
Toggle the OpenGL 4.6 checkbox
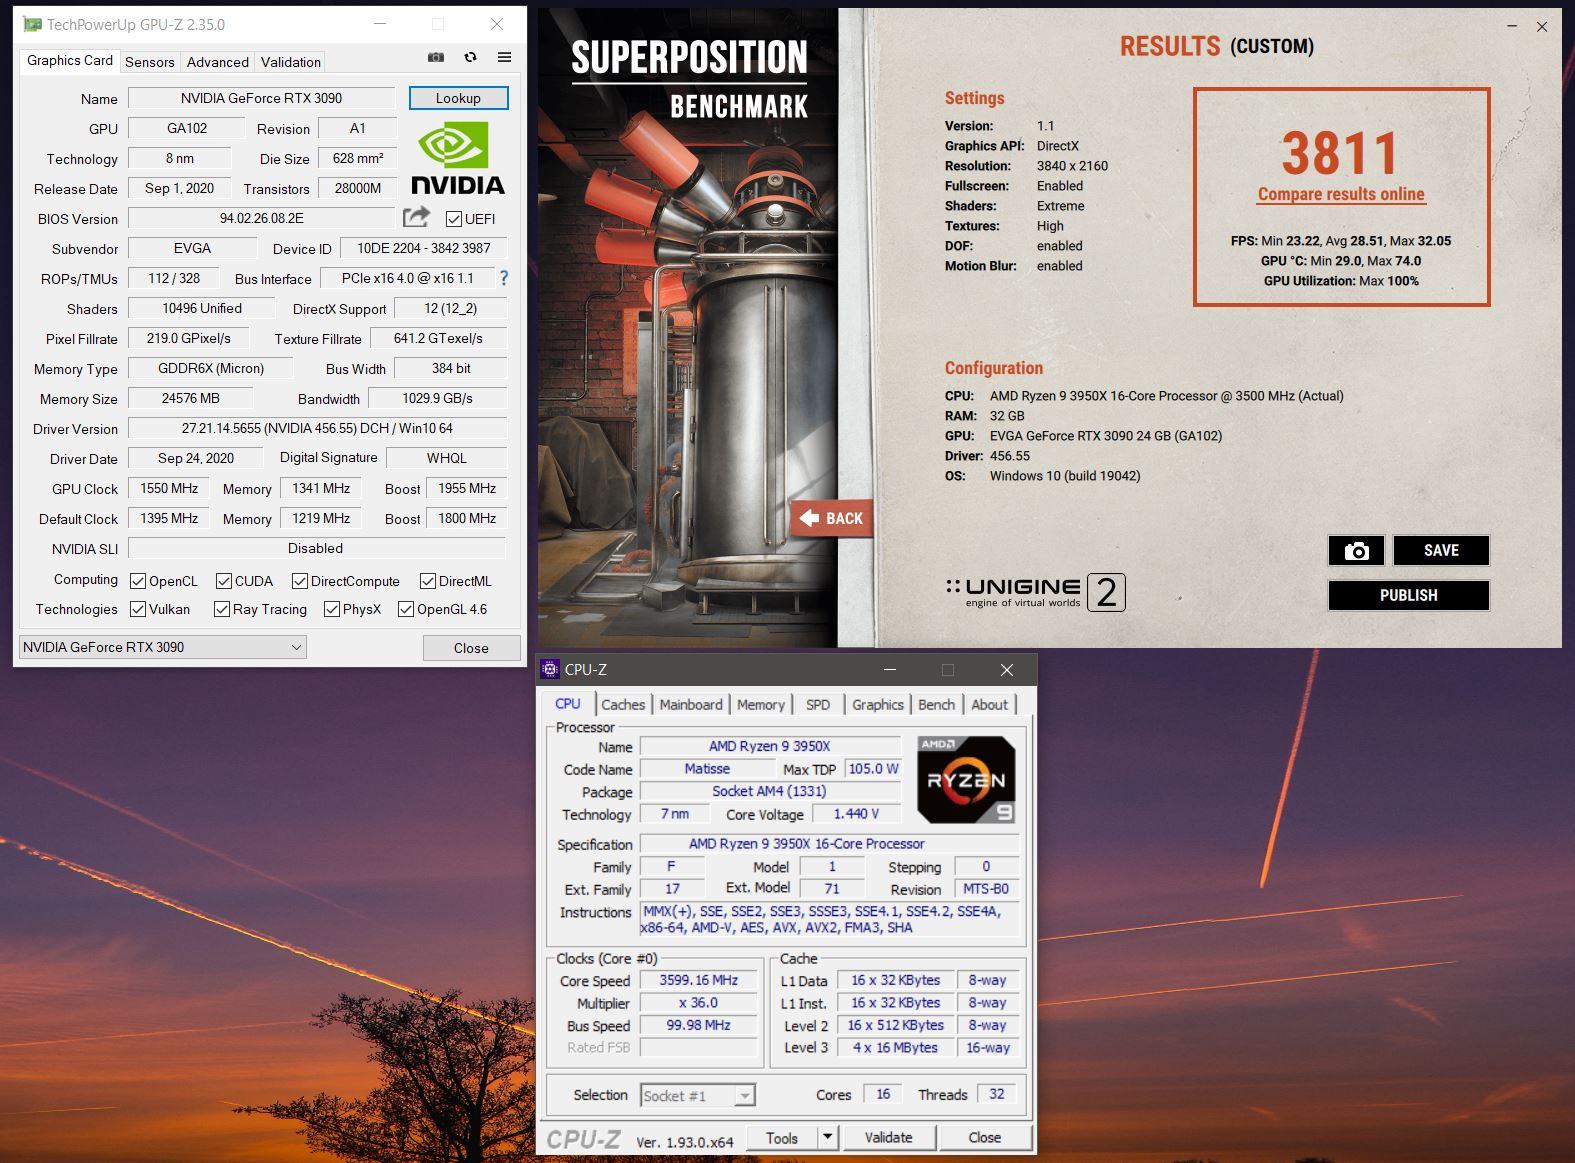(406, 609)
